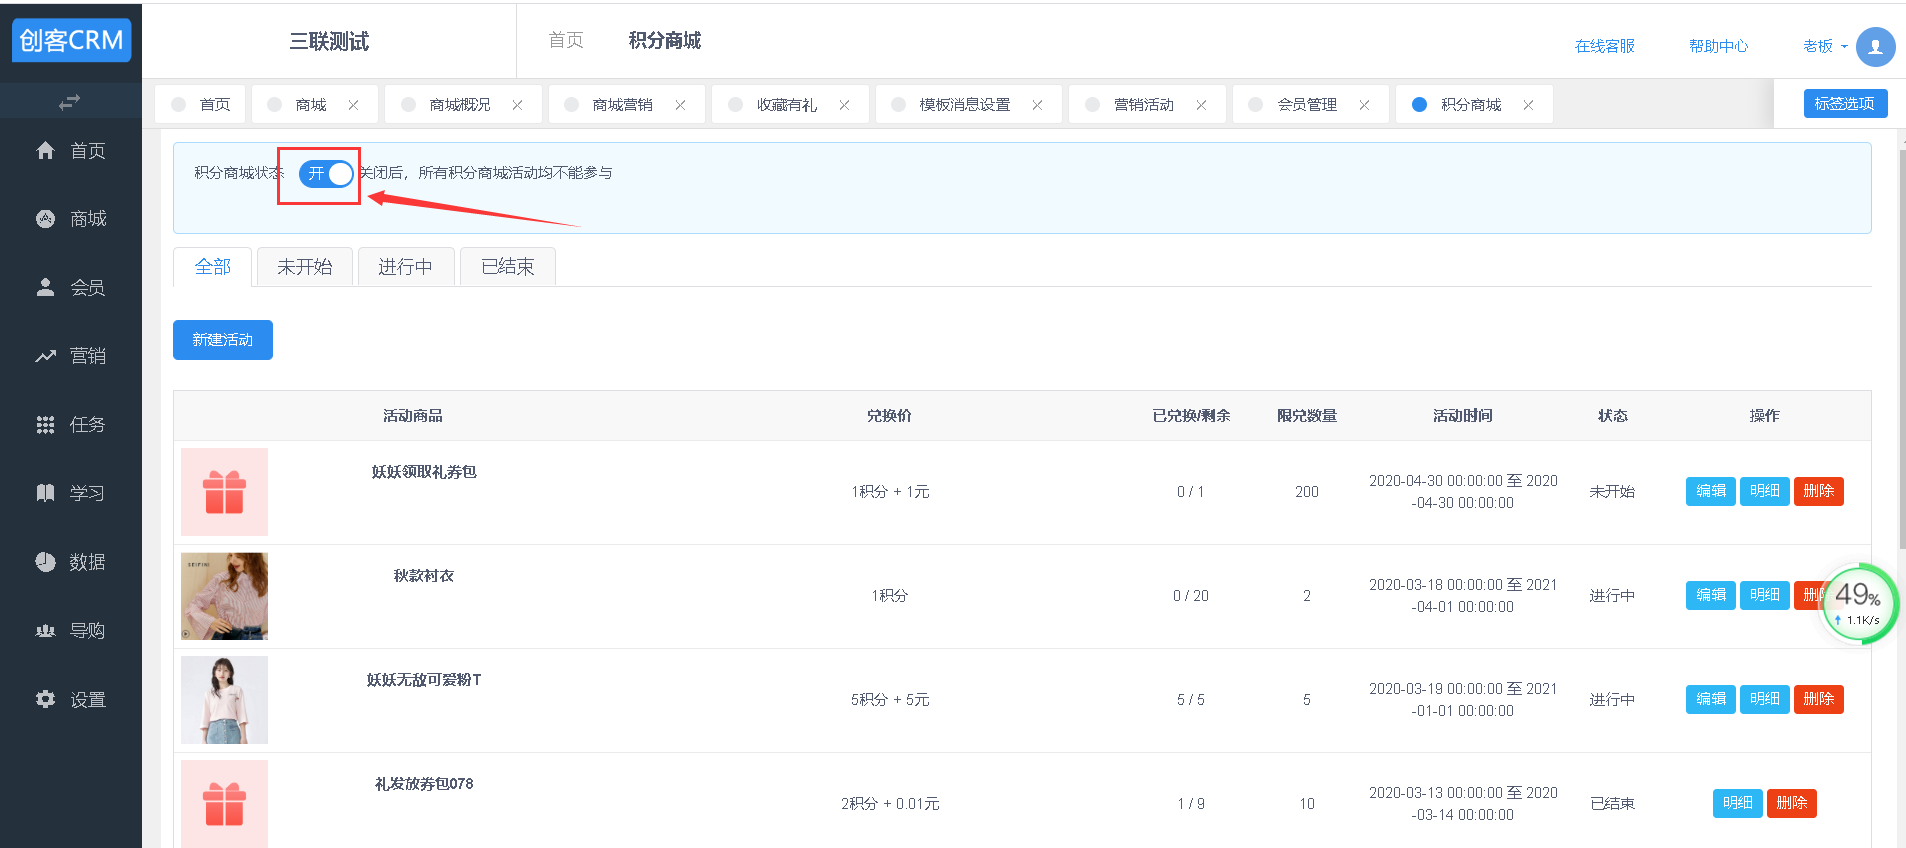This screenshot has height=848, width=1906.
Task: Select the radio dot on 会员管理 tab
Action: (1255, 104)
